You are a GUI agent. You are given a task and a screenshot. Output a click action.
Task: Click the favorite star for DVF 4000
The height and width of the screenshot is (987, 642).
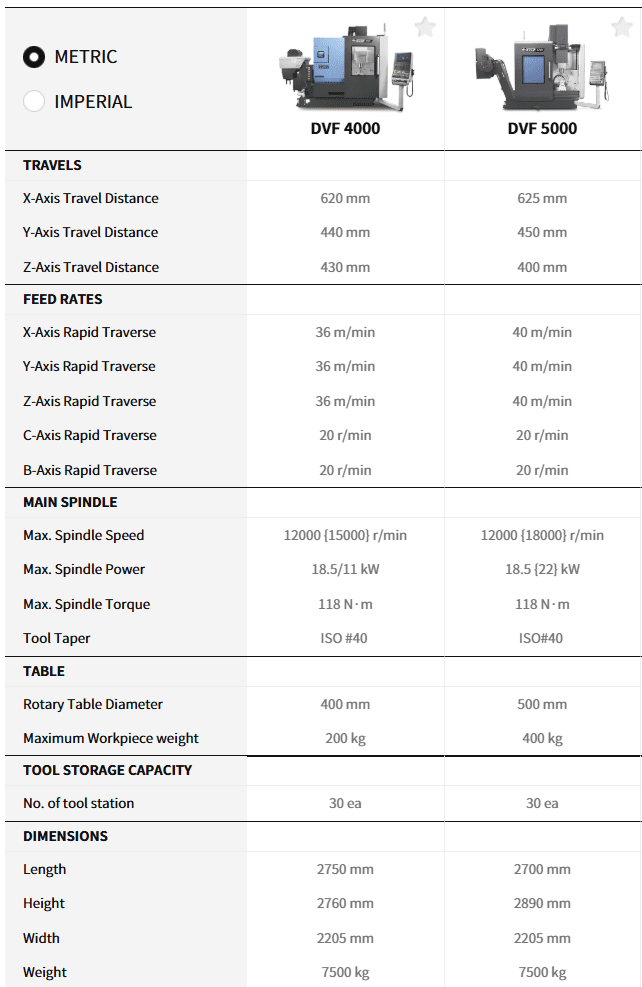click(x=425, y=27)
